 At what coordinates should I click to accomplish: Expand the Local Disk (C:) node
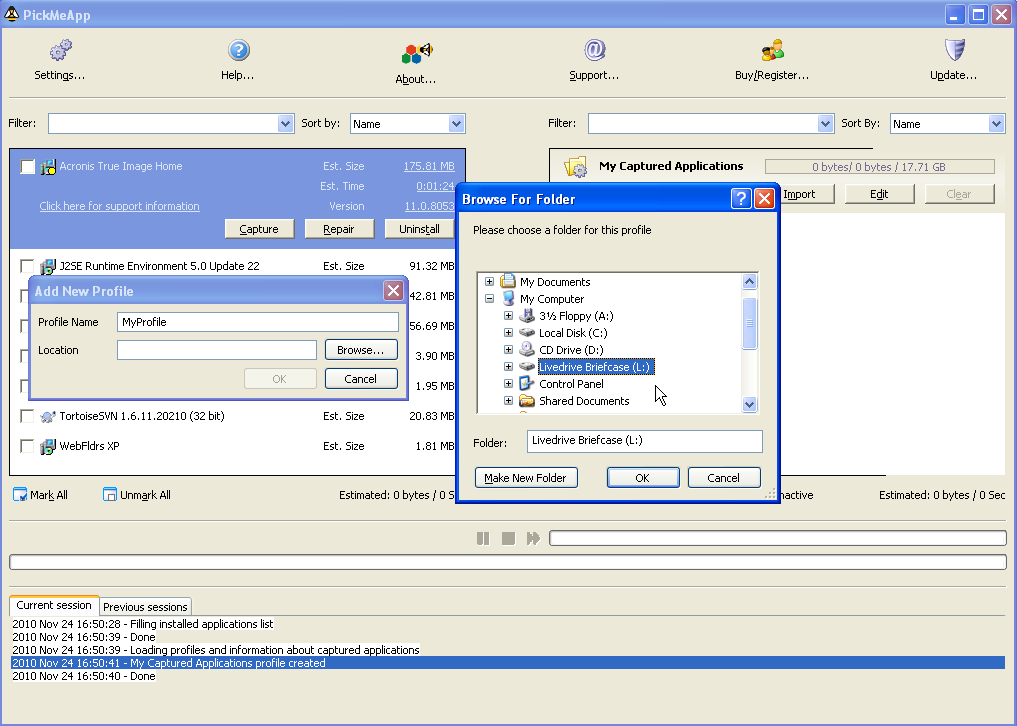point(508,333)
